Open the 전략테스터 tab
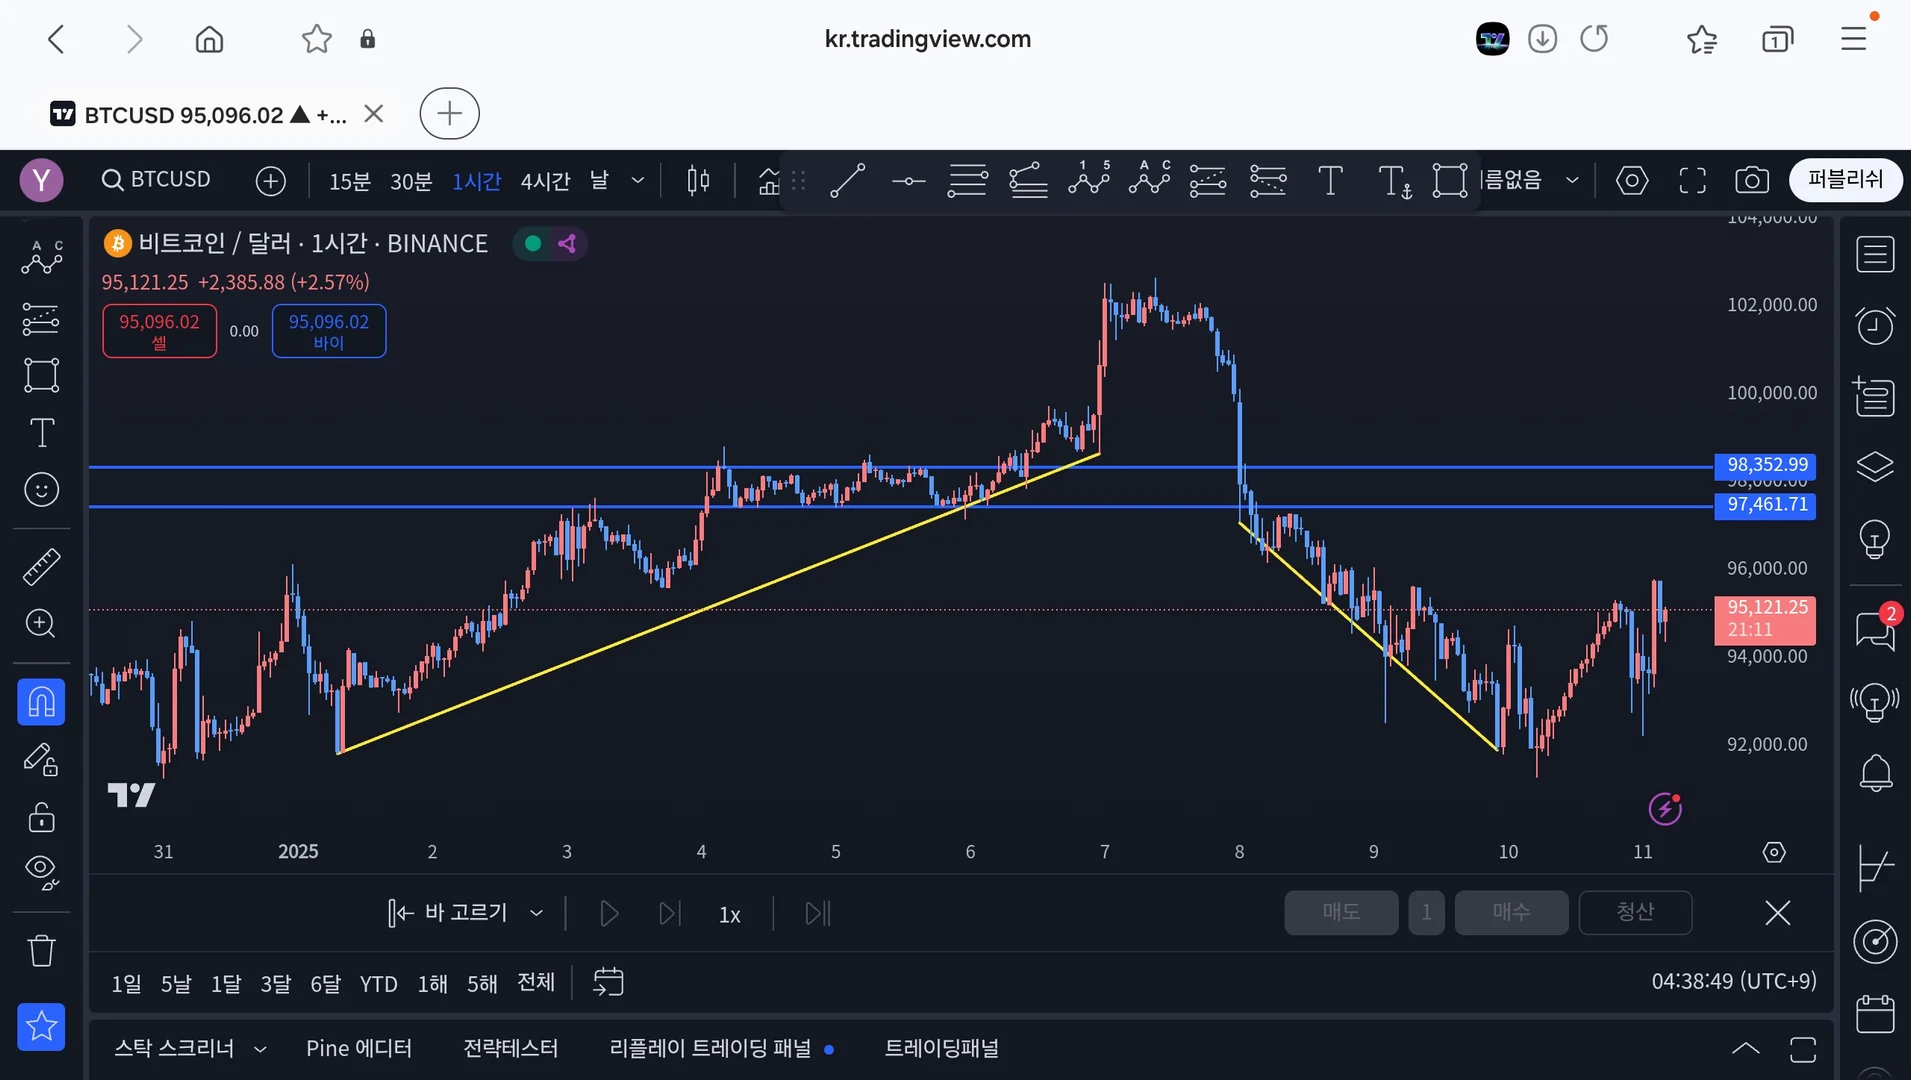This screenshot has height=1080, width=1911. click(510, 1048)
